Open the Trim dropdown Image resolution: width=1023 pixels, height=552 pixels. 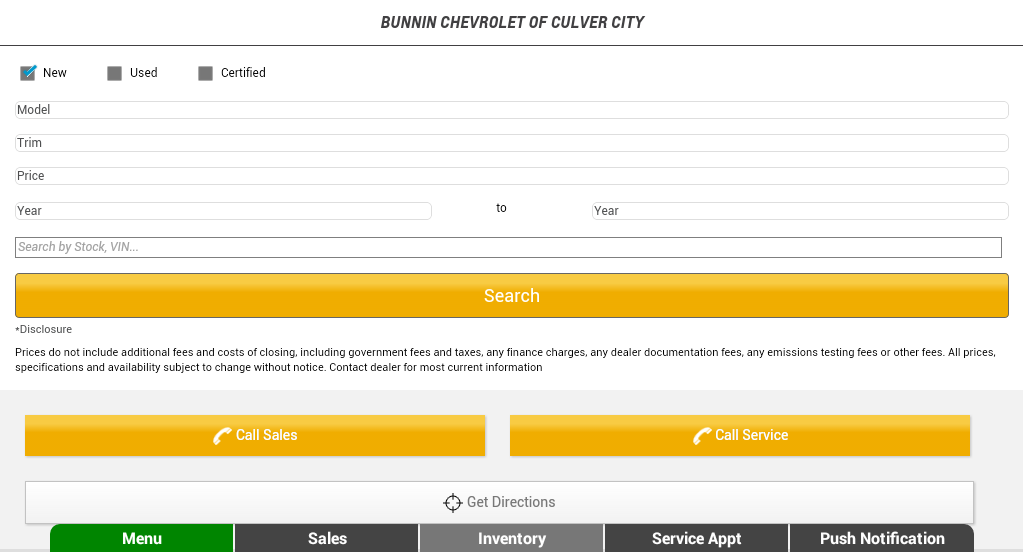pyautogui.click(x=512, y=143)
